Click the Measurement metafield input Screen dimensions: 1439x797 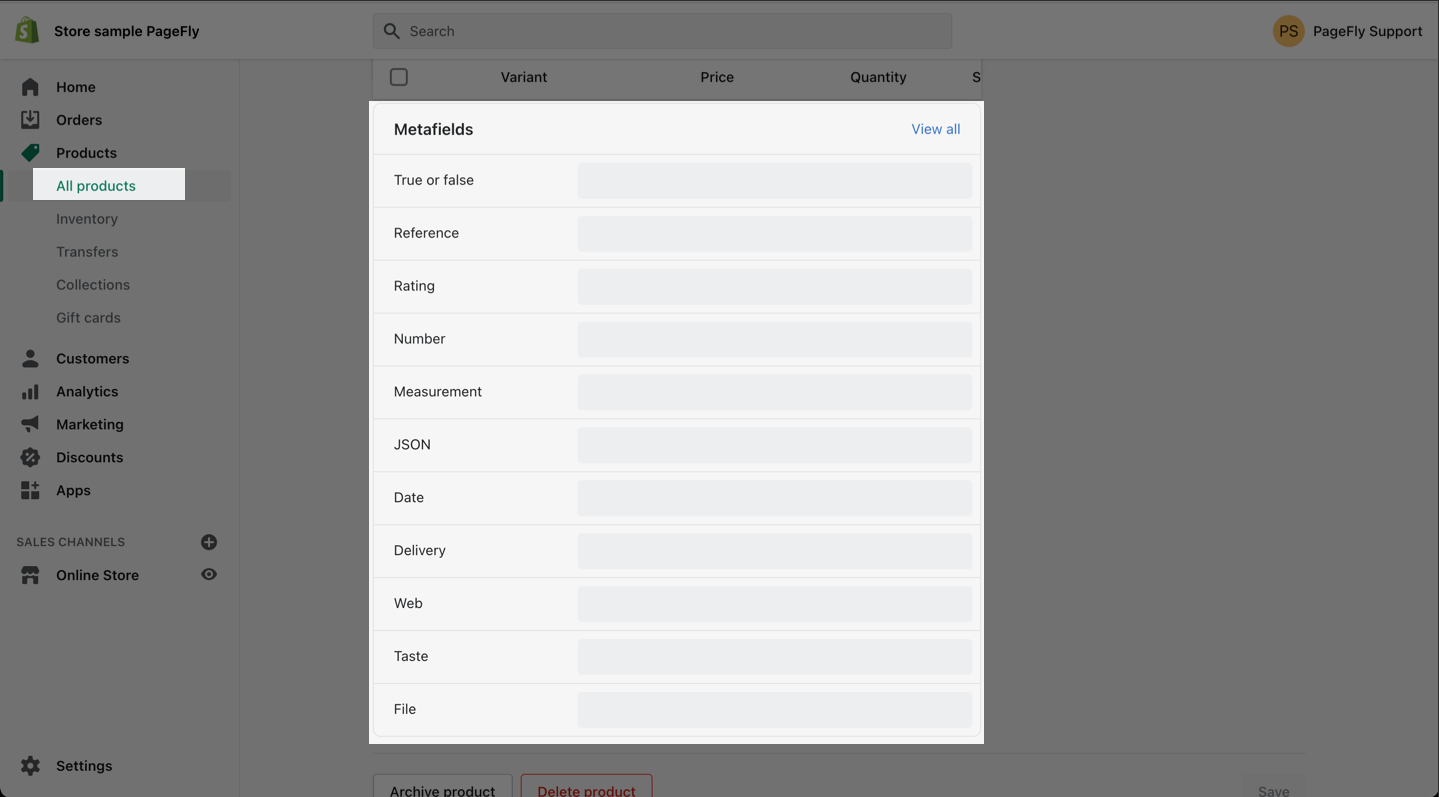click(x=774, y=392)
